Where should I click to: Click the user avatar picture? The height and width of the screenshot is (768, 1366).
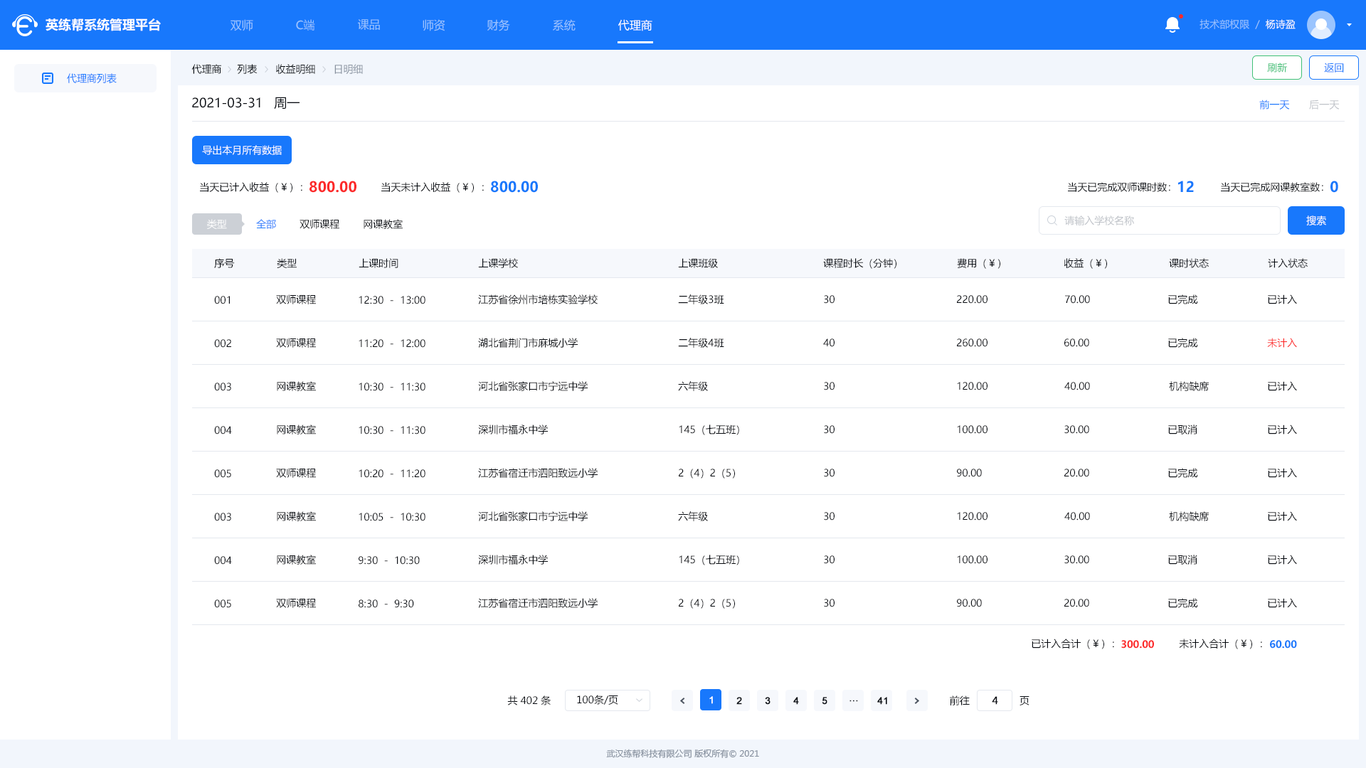click(1321, 25)
